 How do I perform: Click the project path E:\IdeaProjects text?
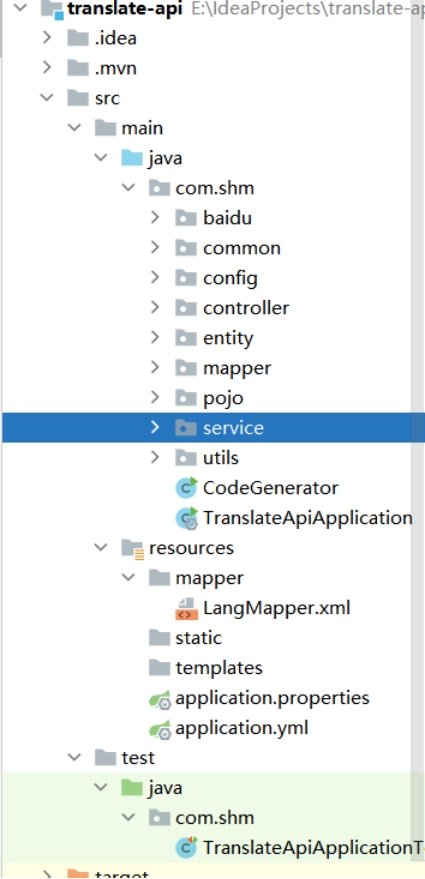click(x=308, y=9)
